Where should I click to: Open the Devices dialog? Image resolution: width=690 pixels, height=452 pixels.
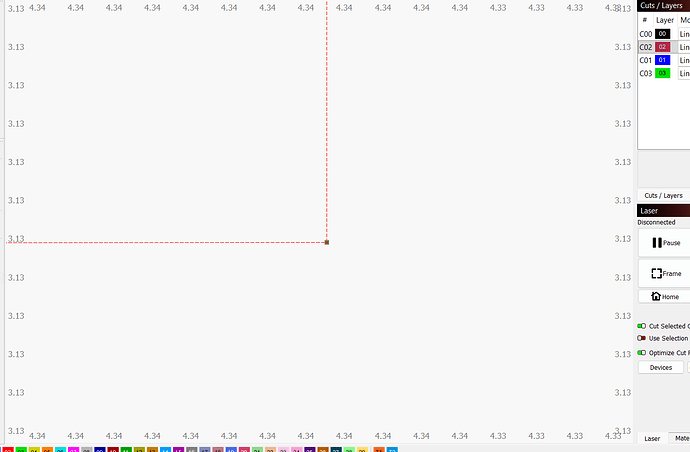click(x=661, y=367)
